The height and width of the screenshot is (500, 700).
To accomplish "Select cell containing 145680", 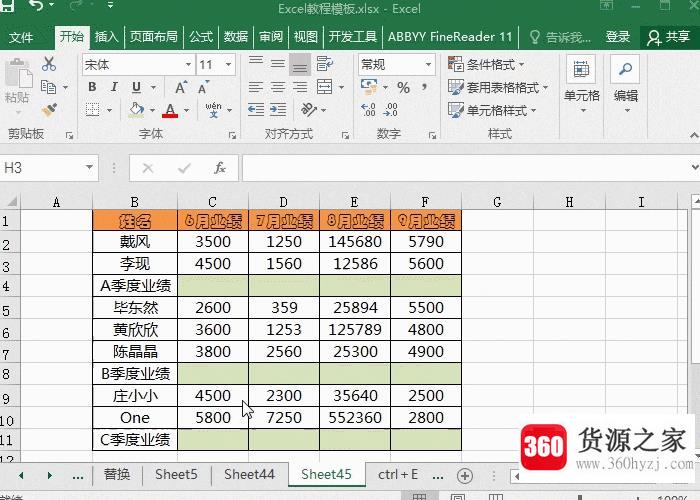I will point(355,242).
